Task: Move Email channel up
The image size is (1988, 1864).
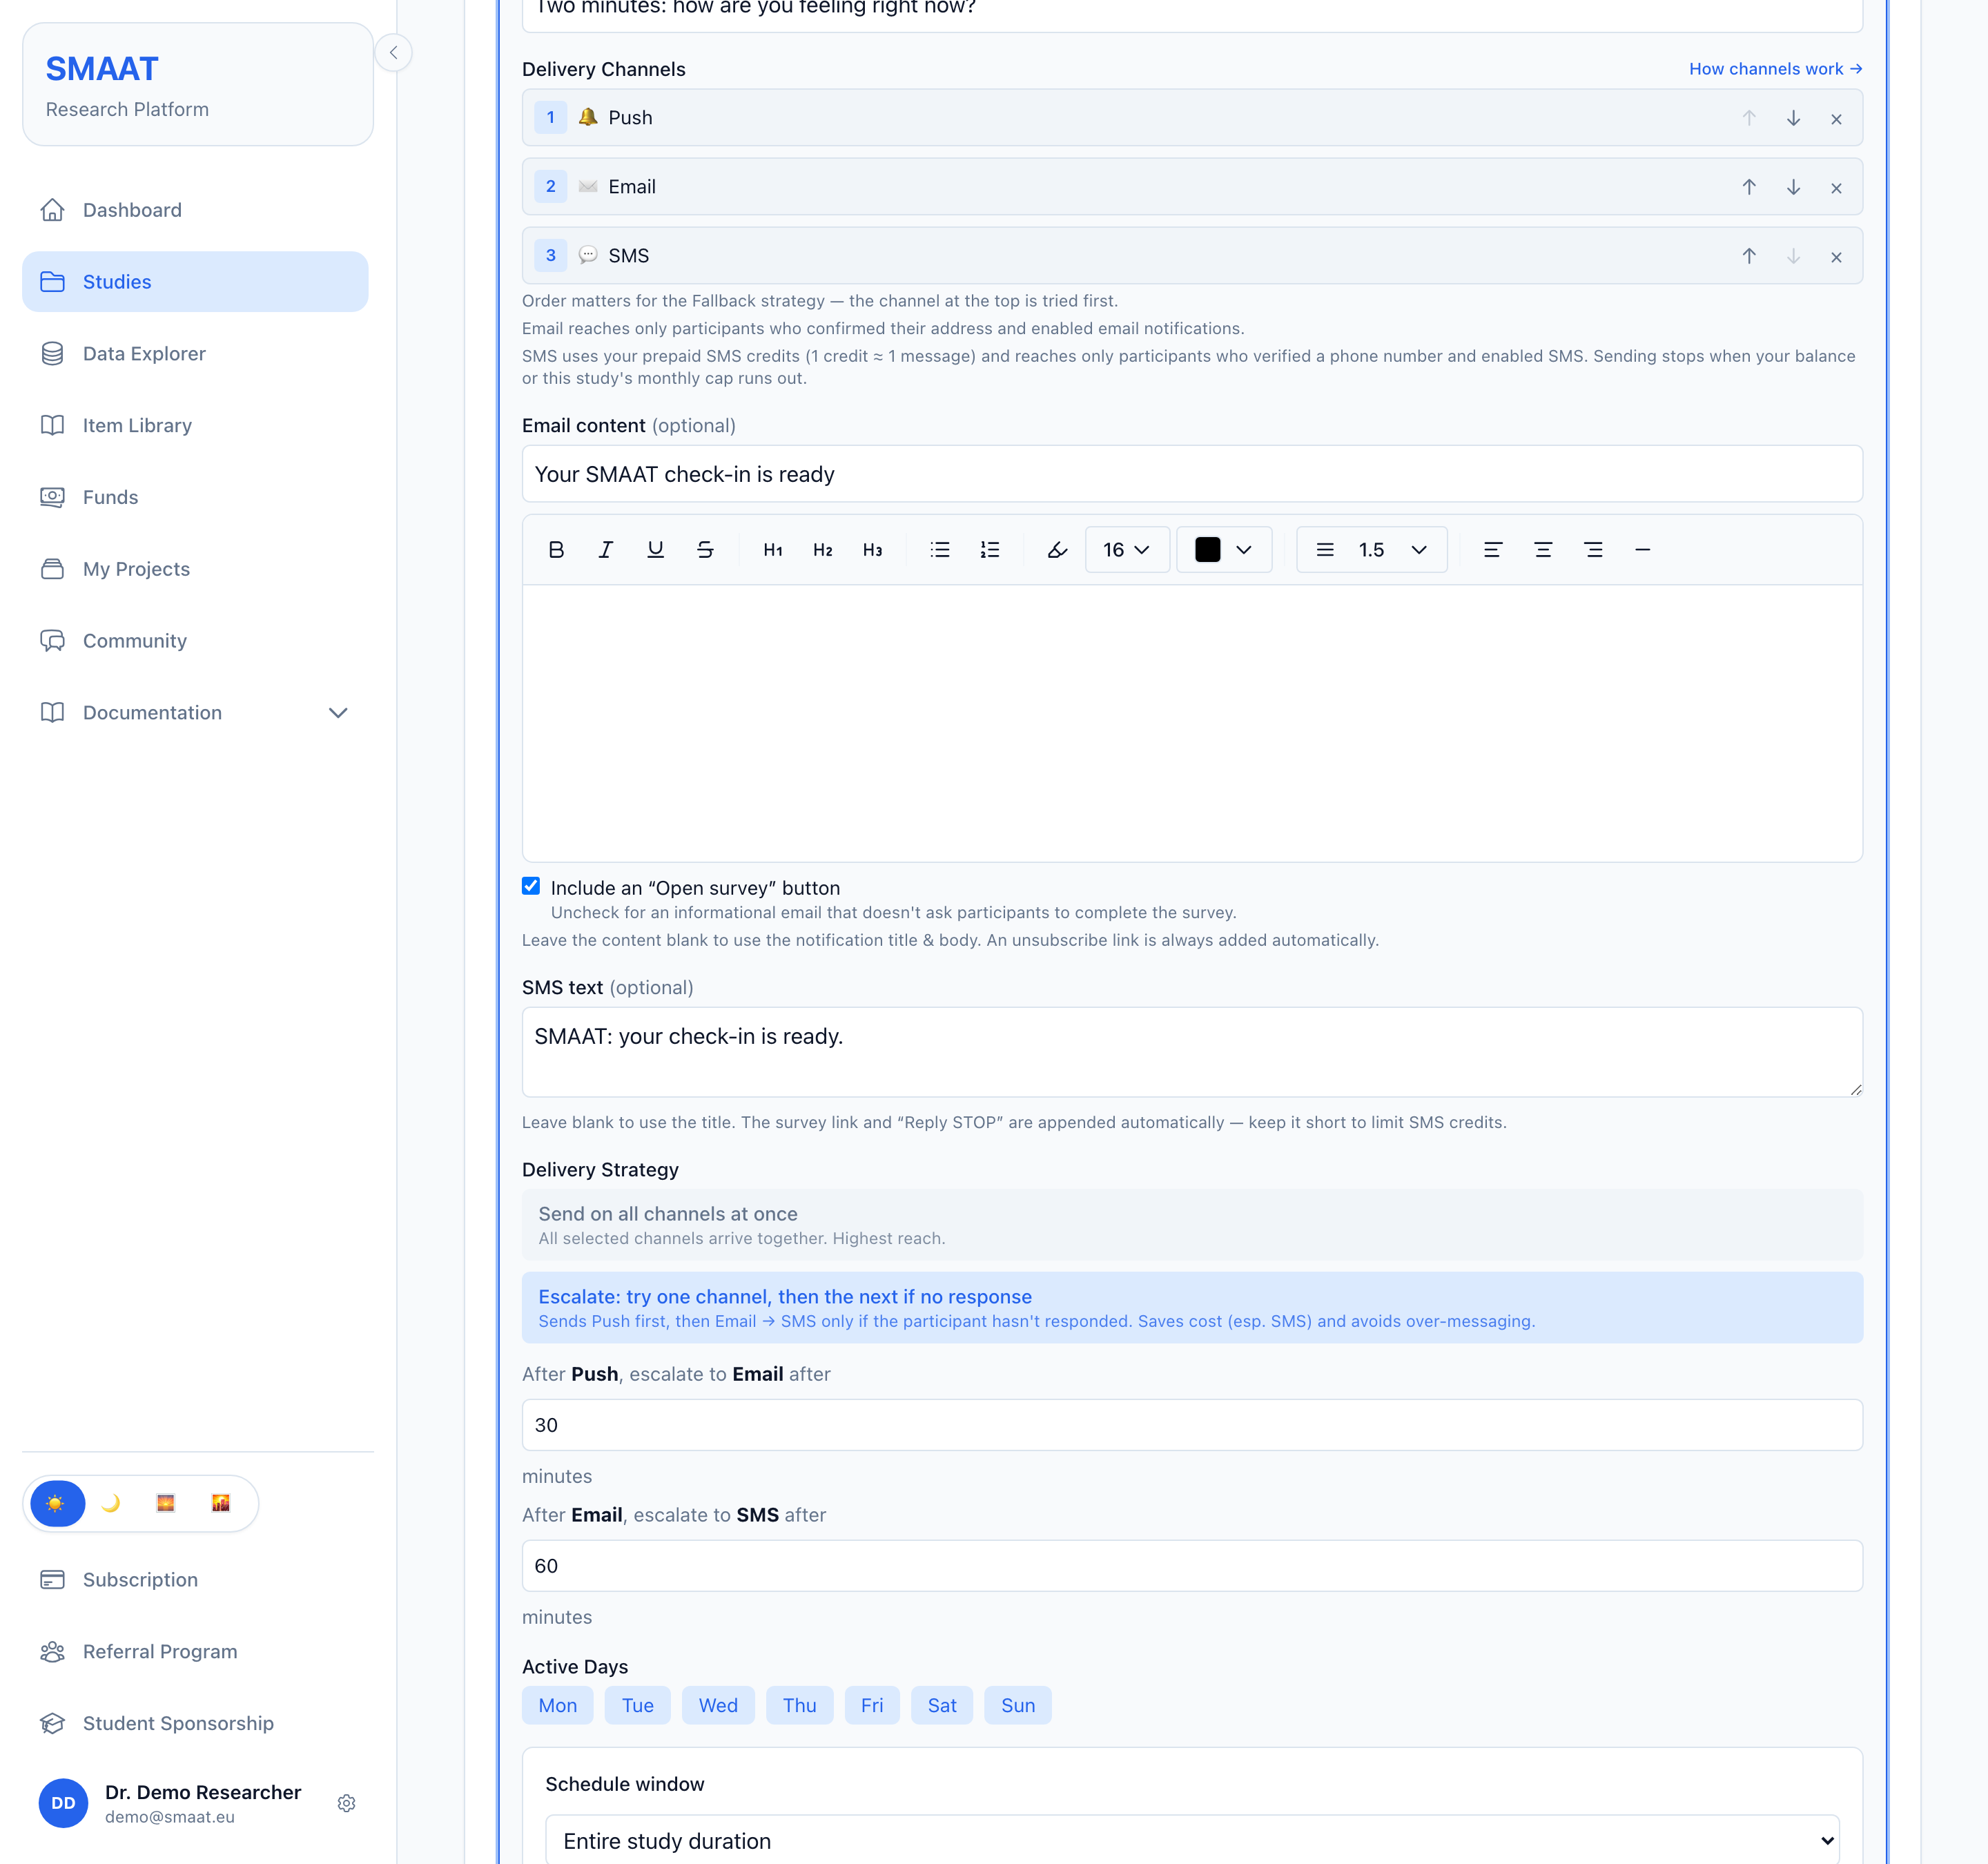Action: click(1749, 187)
